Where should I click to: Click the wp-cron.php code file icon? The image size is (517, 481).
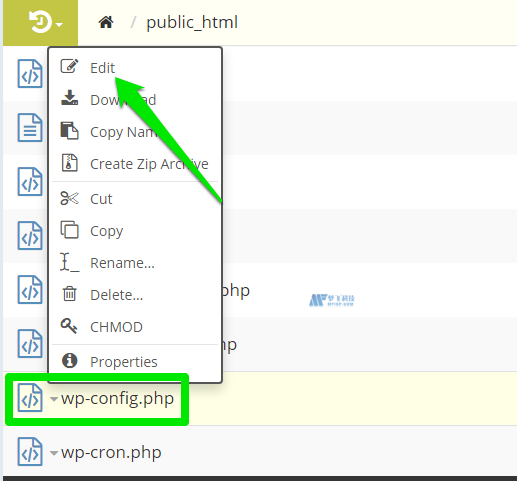pos(30,452)
